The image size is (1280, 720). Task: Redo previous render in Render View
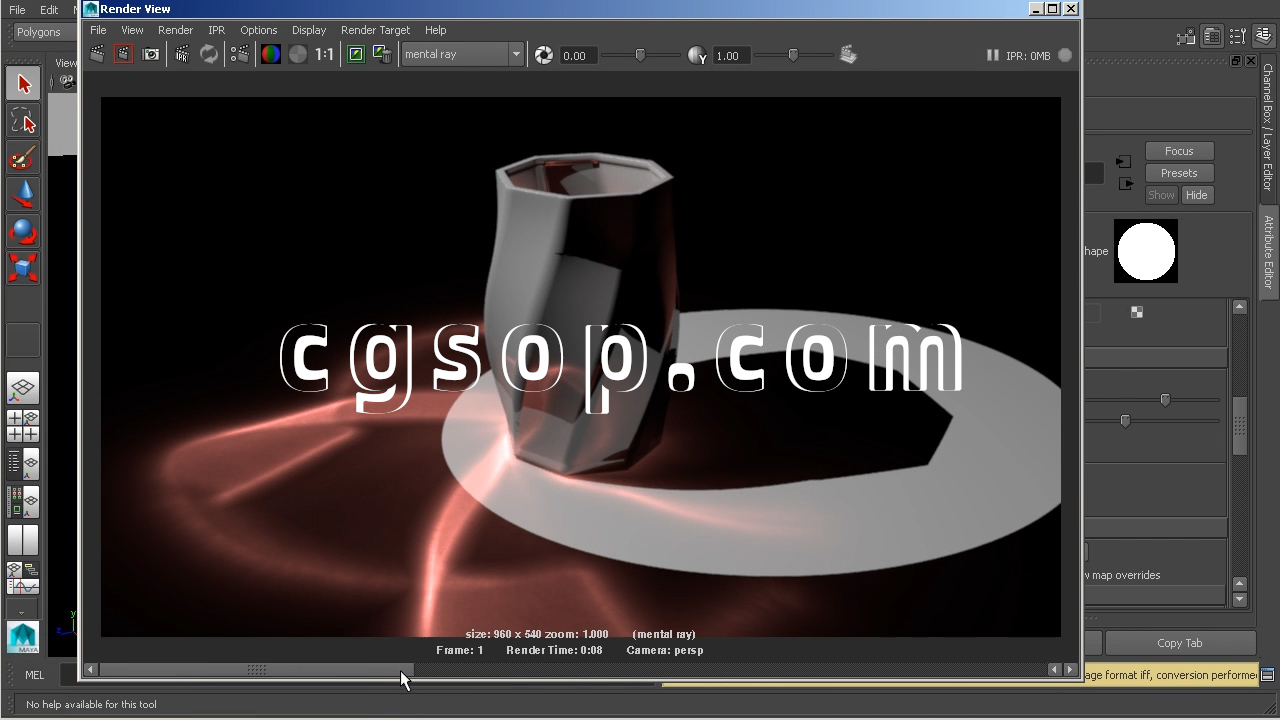coord(97,55)
